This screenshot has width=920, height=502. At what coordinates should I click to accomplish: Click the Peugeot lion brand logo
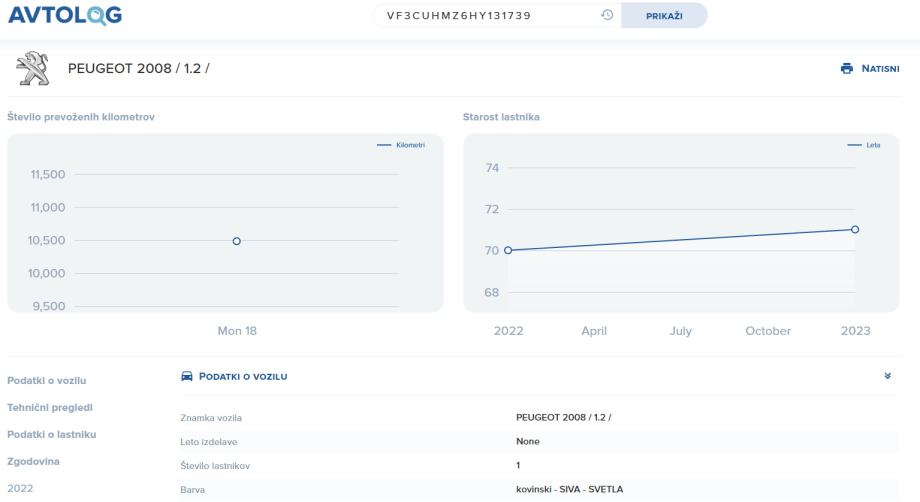click(33, 68)
